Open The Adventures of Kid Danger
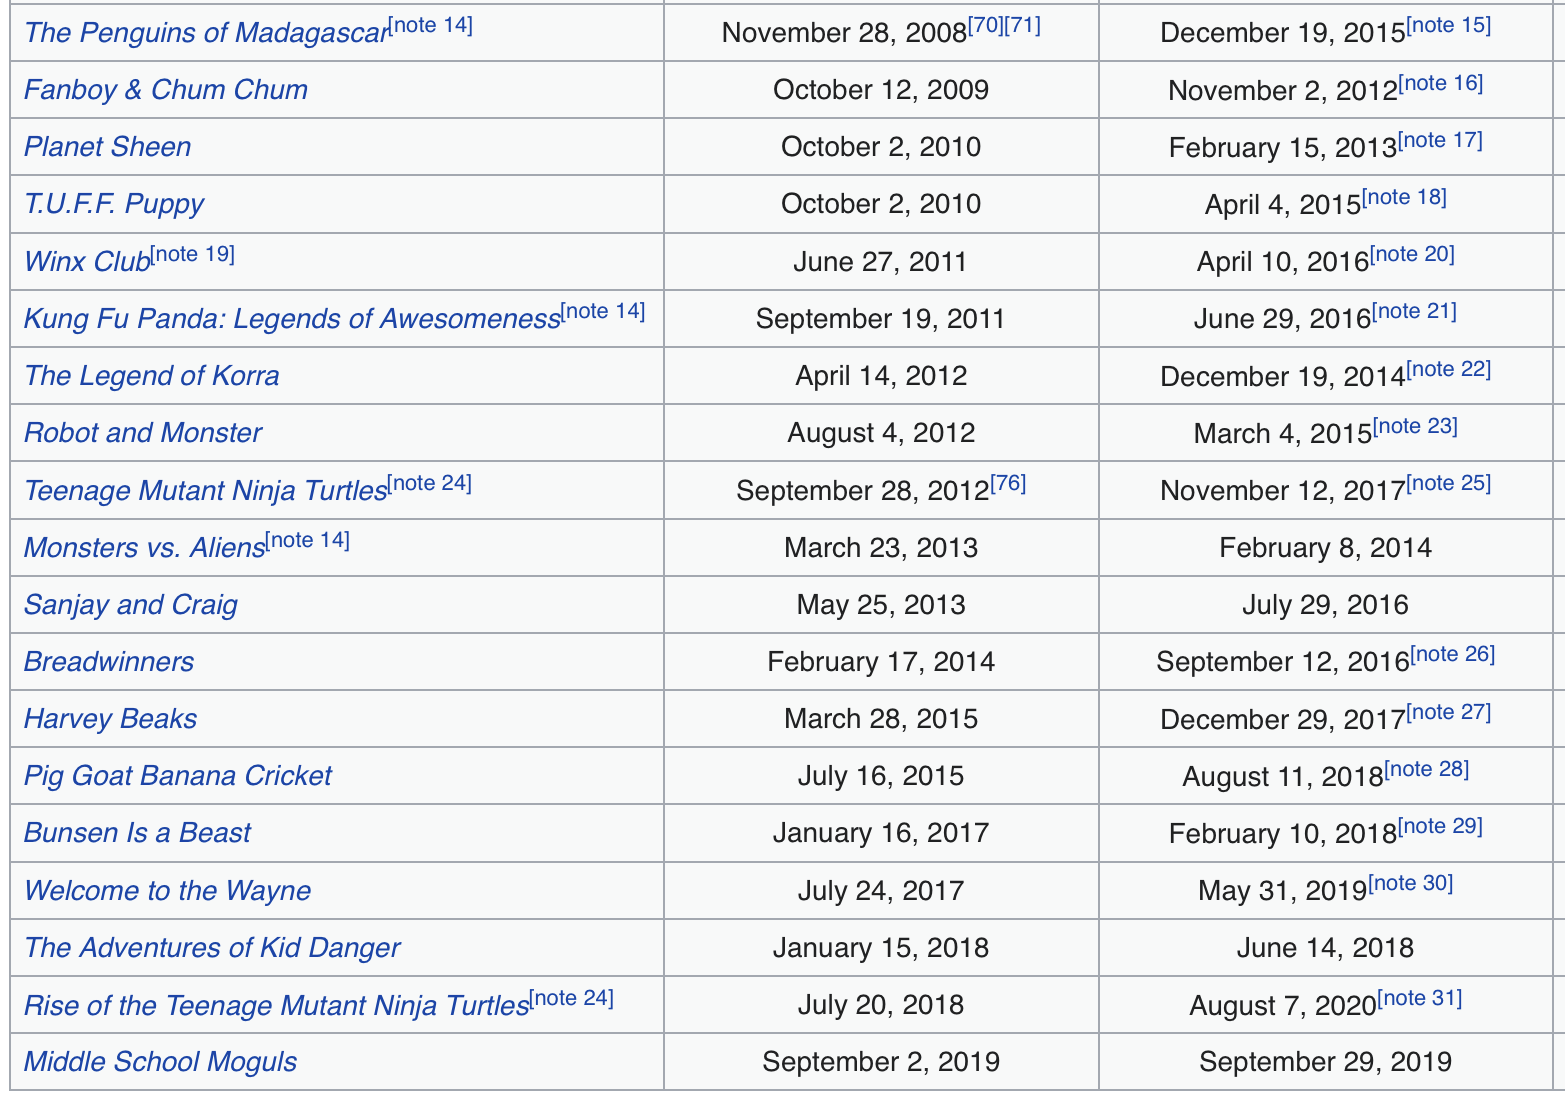The image size is (1565, 1108). [212, 948]
